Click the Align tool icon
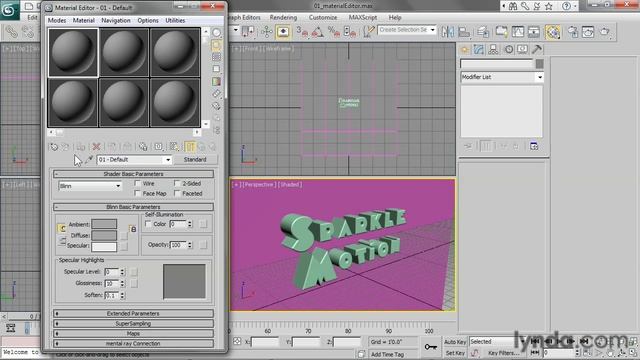The height and width of the screenshot is (360, 640). 464,32
